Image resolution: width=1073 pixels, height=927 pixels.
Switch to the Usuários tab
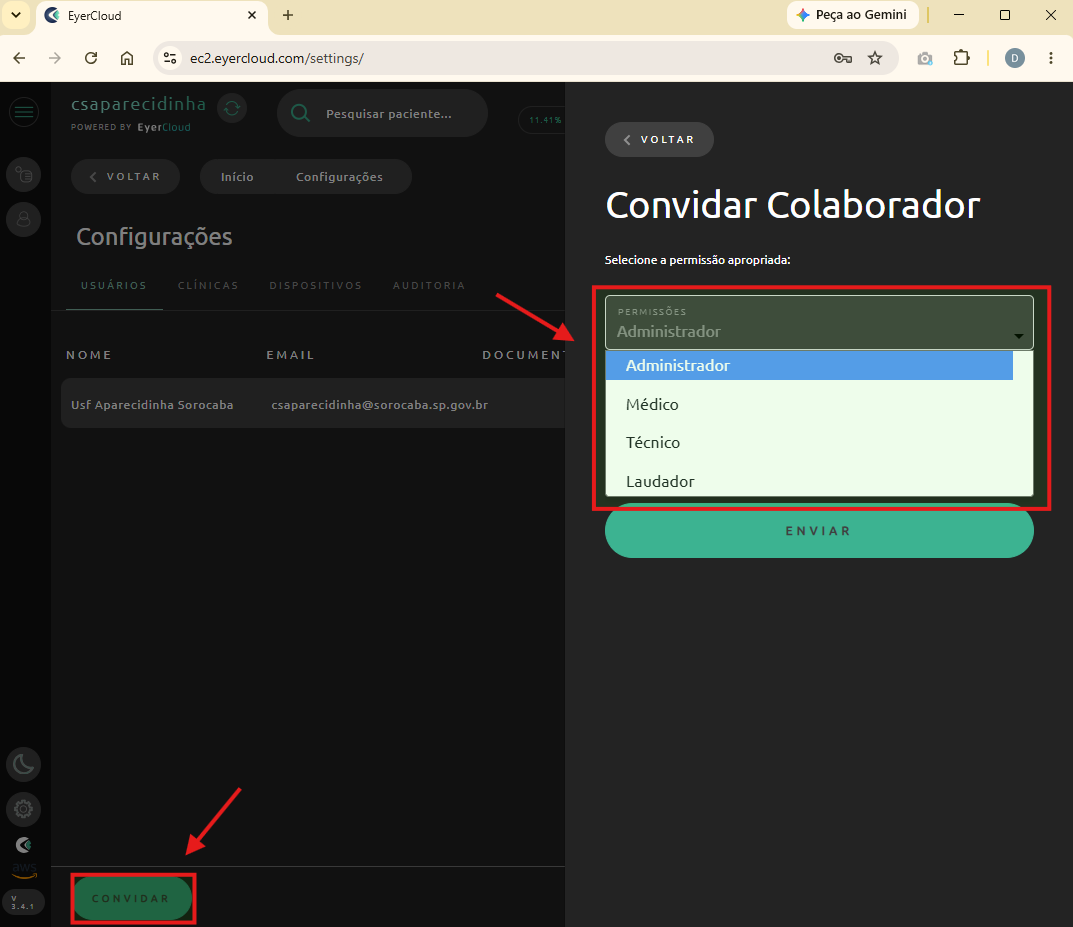[x=114, y=285]
